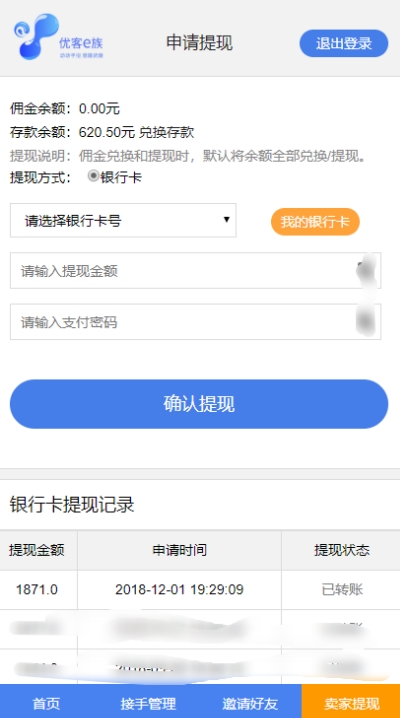
Task: Click the 提现金额 column header
Action: pyautogui.click(x=37, y=550)
